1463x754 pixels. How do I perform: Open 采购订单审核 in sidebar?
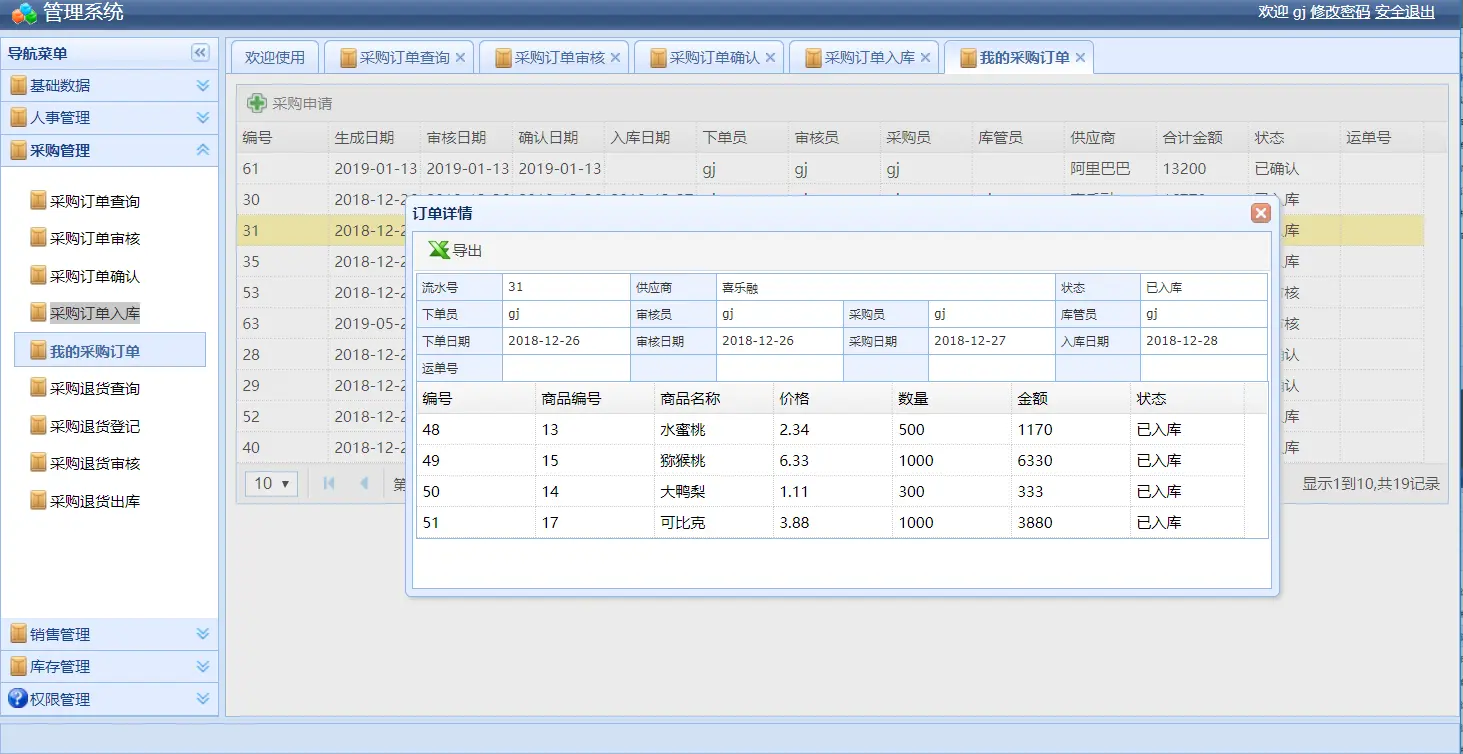(x=95, y=238)
